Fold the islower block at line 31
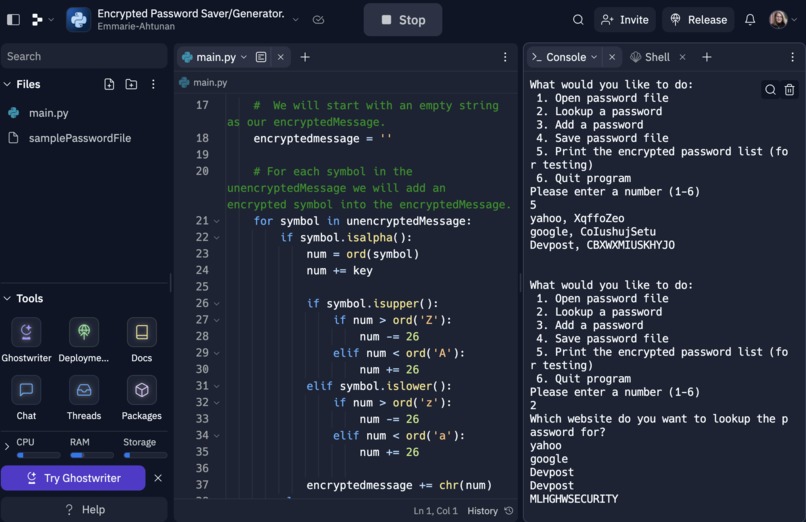The width and height of the screenshot is (806, 522). pos(216,386)
